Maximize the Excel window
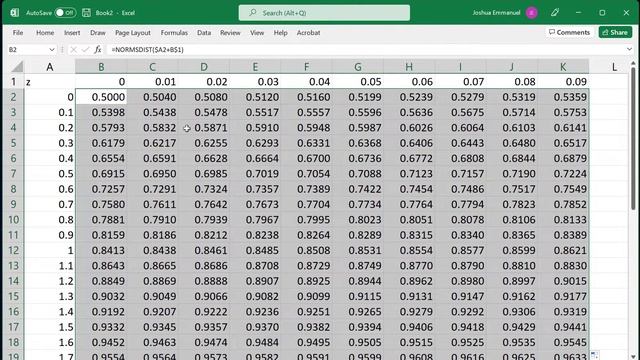The image size is (640, 360). point(602,13)
